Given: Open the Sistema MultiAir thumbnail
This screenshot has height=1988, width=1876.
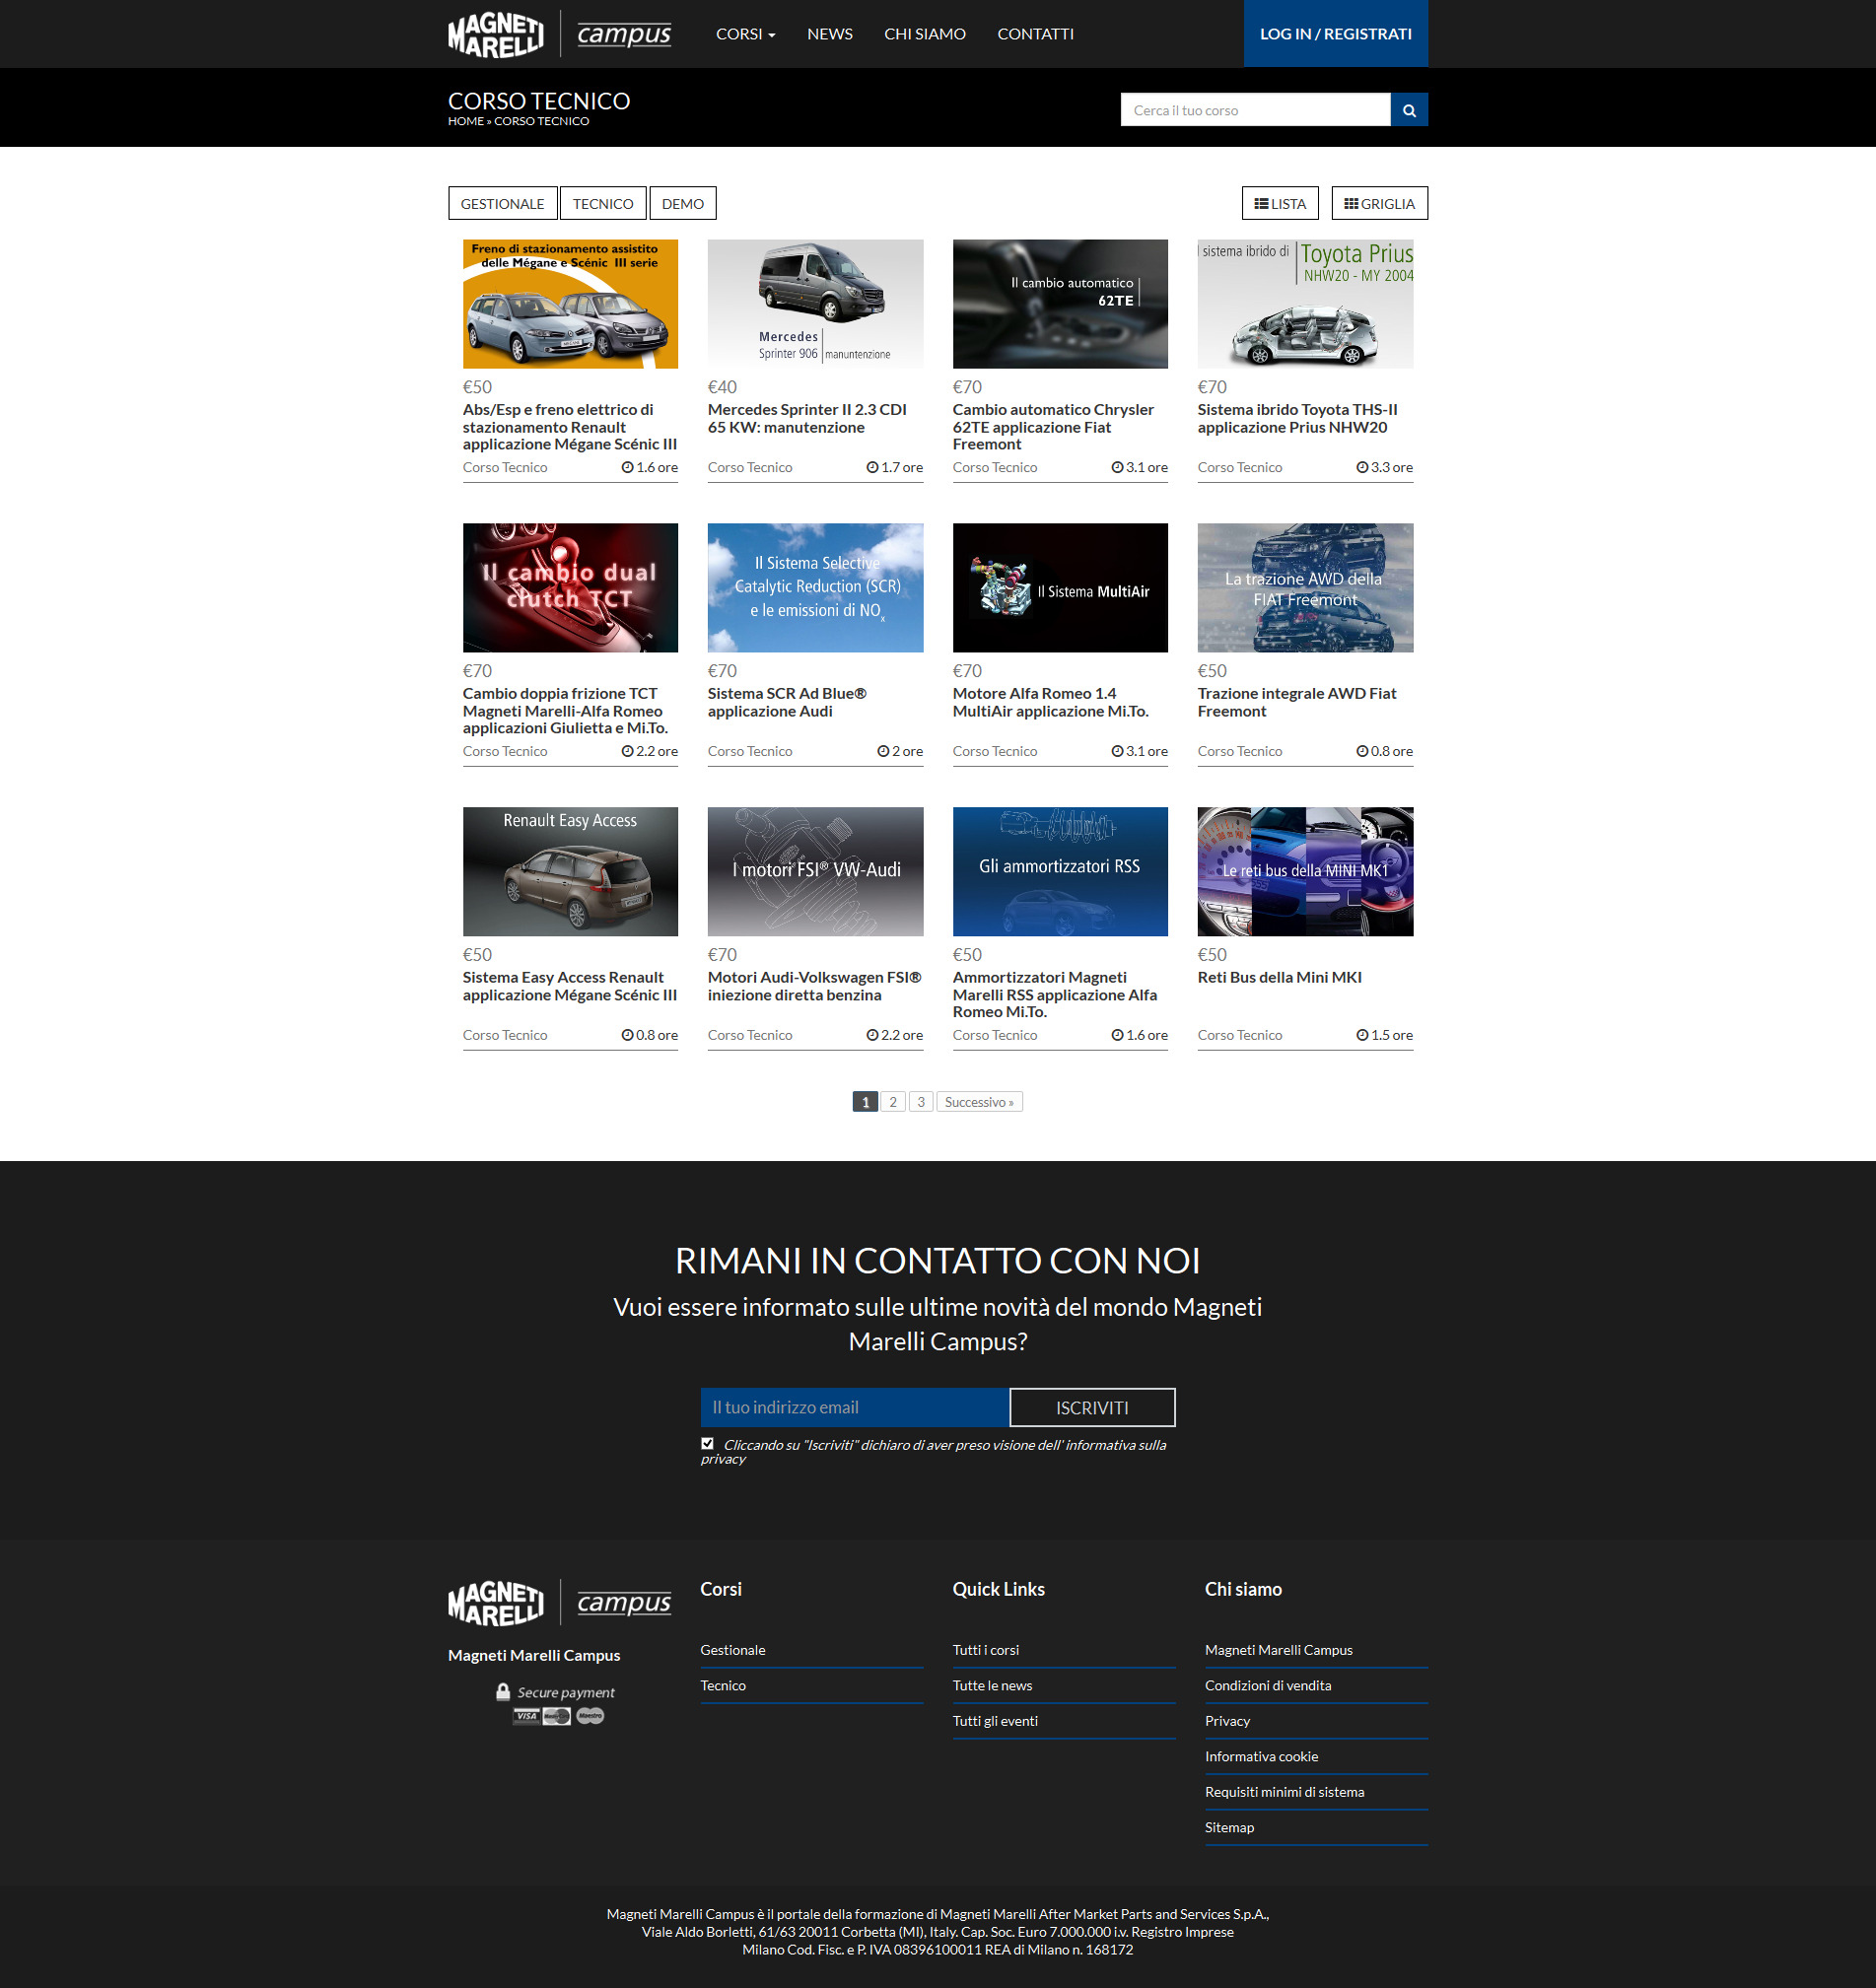Looking at the screenshot, I should coord(1060,588).
